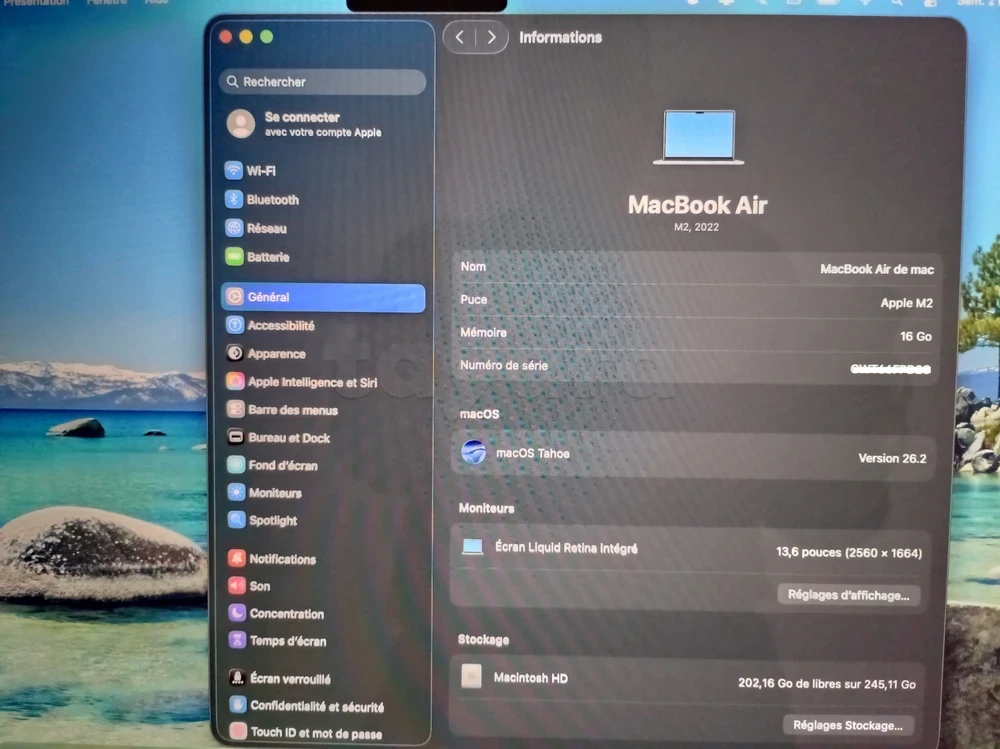Screen dimensions: 1000x749
Task: Click the "16 Go" memory value
Action: pos(916,336)
